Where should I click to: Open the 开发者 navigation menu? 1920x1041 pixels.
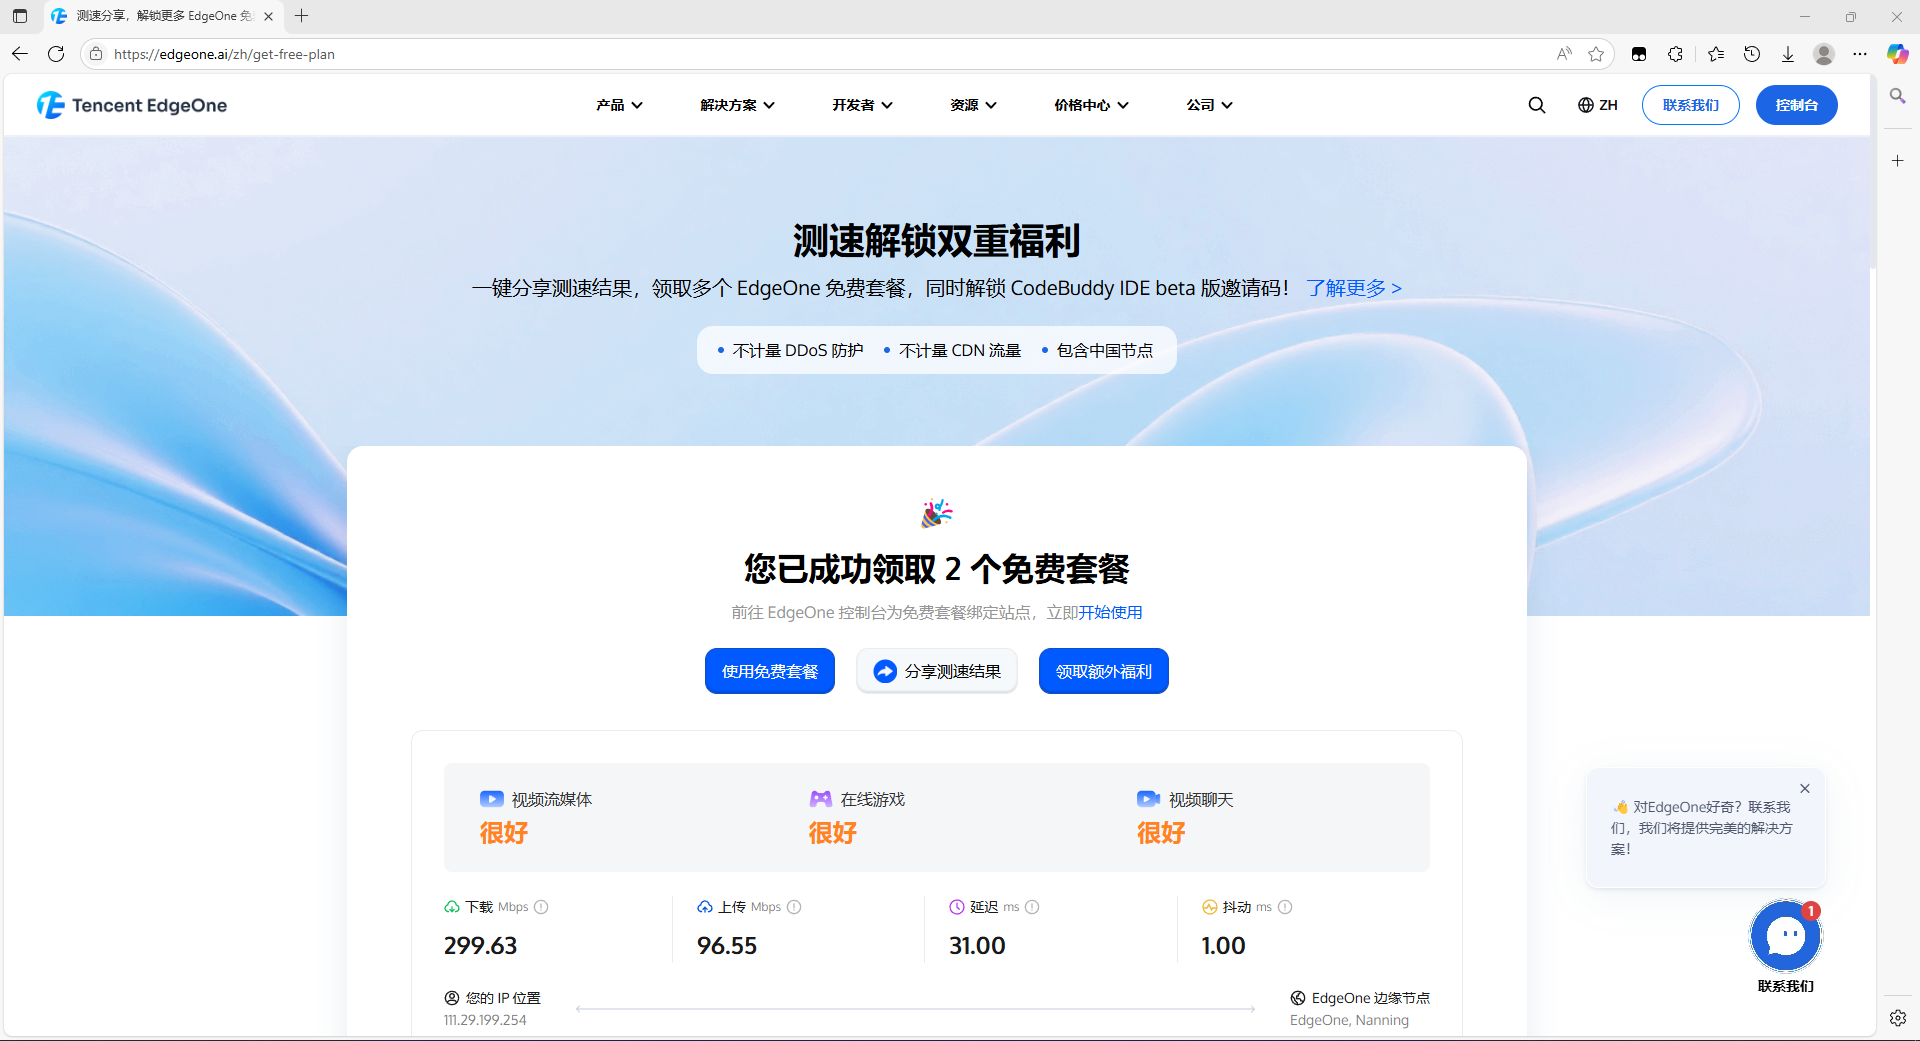click(x=862, y=105)
